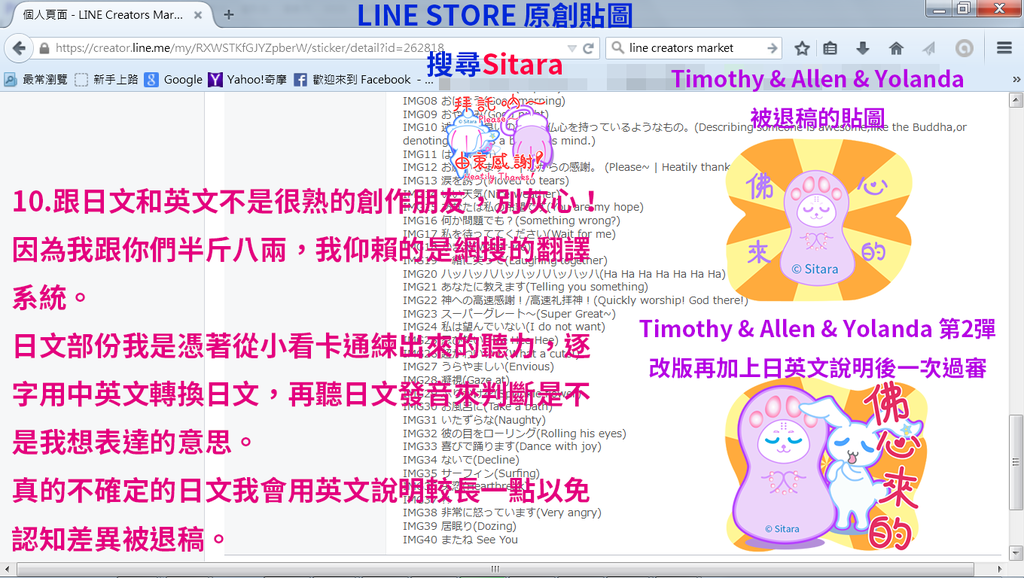Click the horizontal scrollbar thumb
Viewport: 1024px width, 578px height.
tap(495, 569)
